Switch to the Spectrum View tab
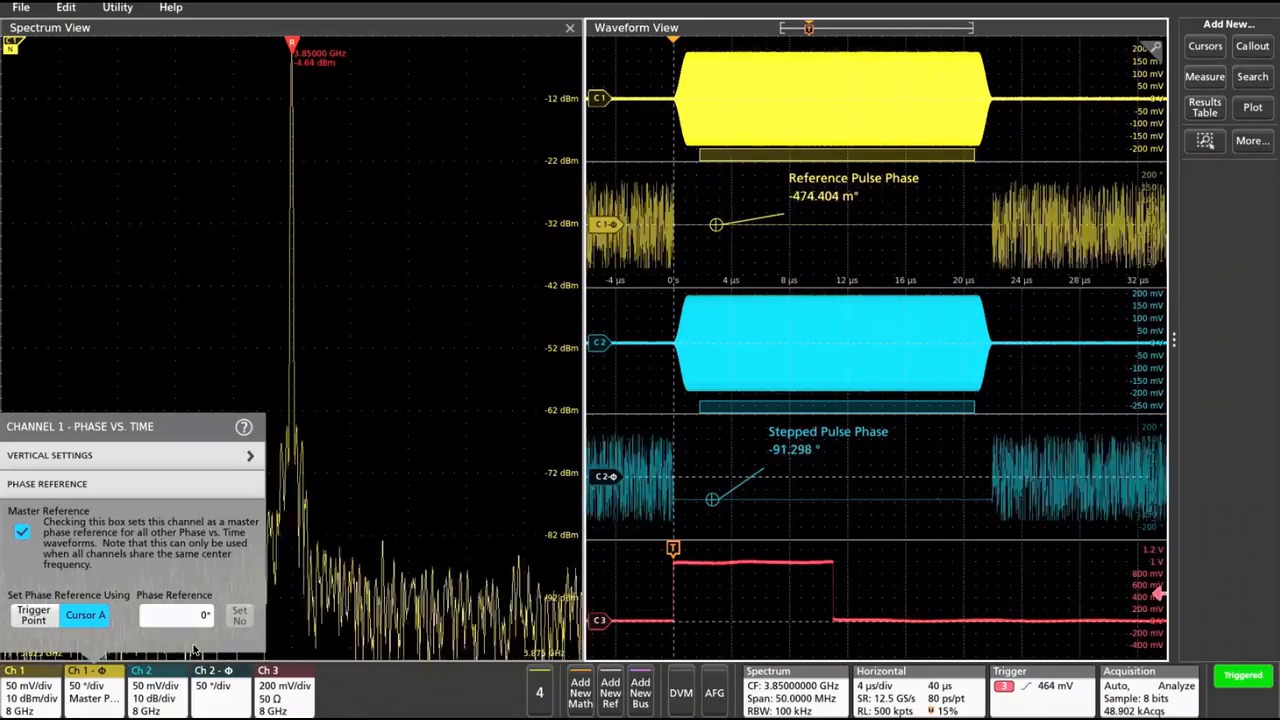The height and width of the screenshot is (720, 1280). point(49,27)
